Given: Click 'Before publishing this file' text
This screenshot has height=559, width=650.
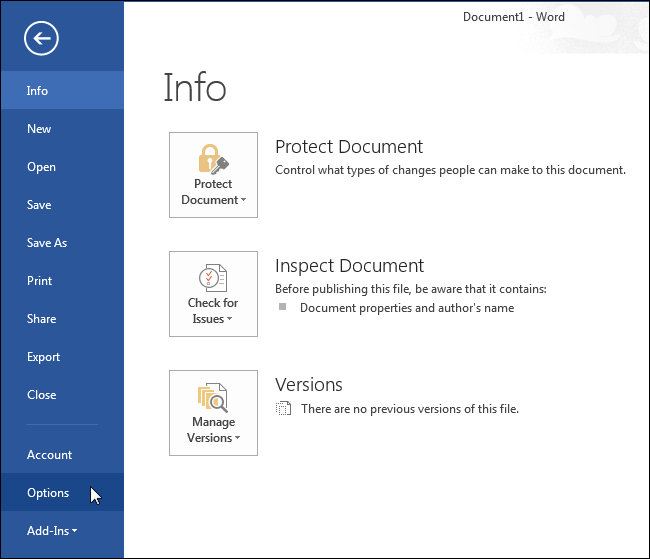Looking at the screenshot, I should (411, 289).
